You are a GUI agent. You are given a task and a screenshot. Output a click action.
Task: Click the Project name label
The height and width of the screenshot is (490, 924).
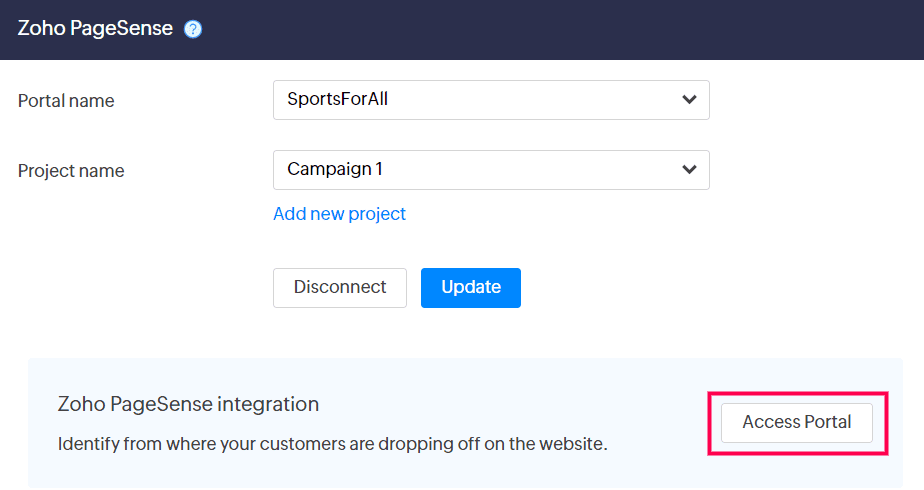[x=71, y=171]
